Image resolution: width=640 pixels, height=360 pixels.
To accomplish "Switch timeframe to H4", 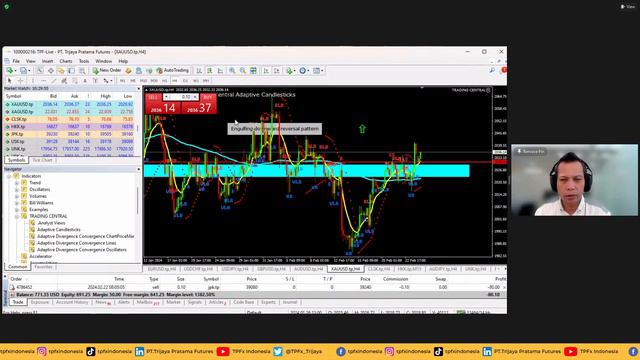I will coord(175,81).
